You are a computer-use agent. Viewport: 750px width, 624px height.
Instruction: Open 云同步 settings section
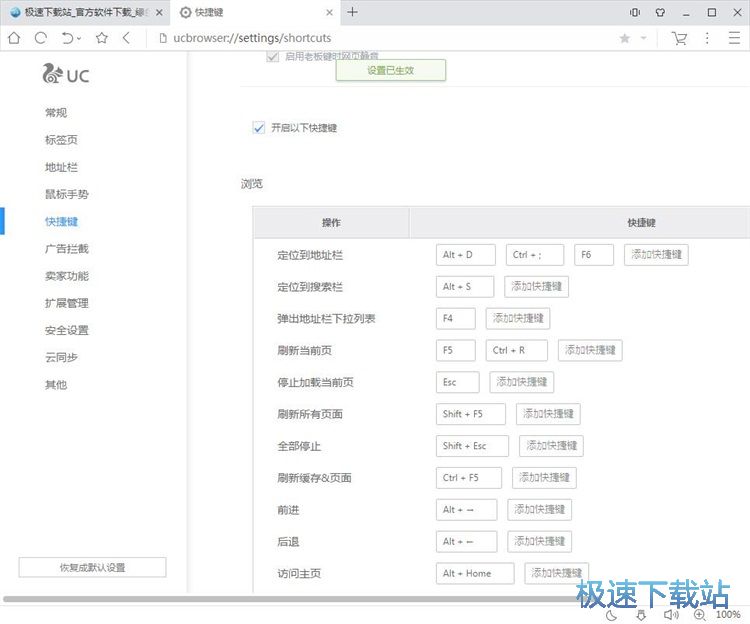pyautogui.click(x=61, y=357)
